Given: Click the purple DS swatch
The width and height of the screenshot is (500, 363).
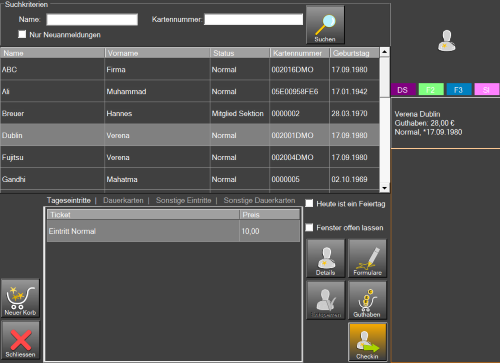Looking at the screenshot, I should tap(403, 90).
